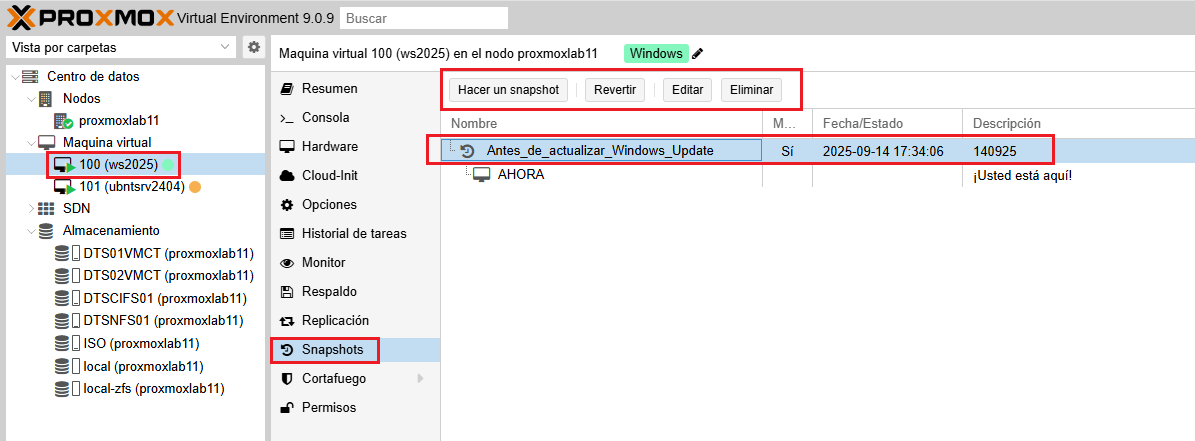Select storage local (proxmoxlab11)

(143, 366)
